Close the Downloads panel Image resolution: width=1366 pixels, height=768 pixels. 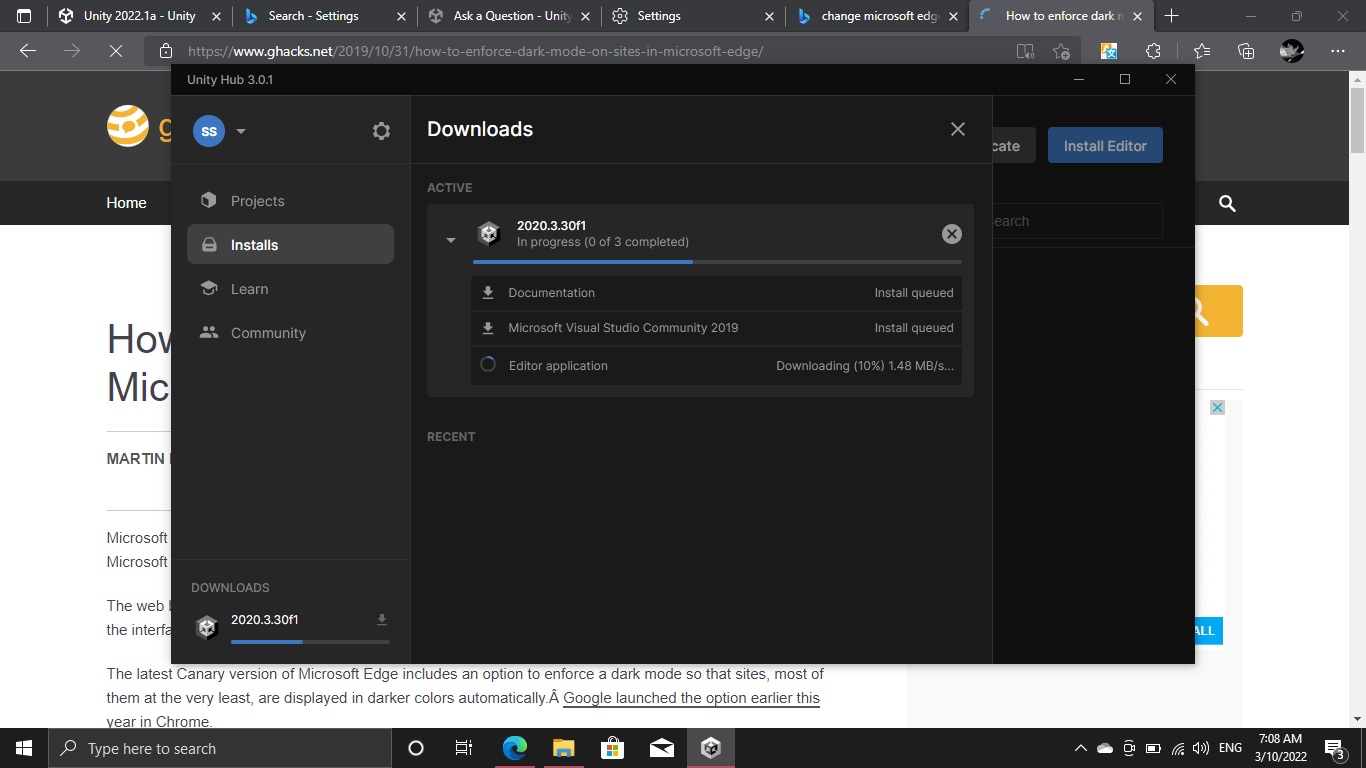958,129
